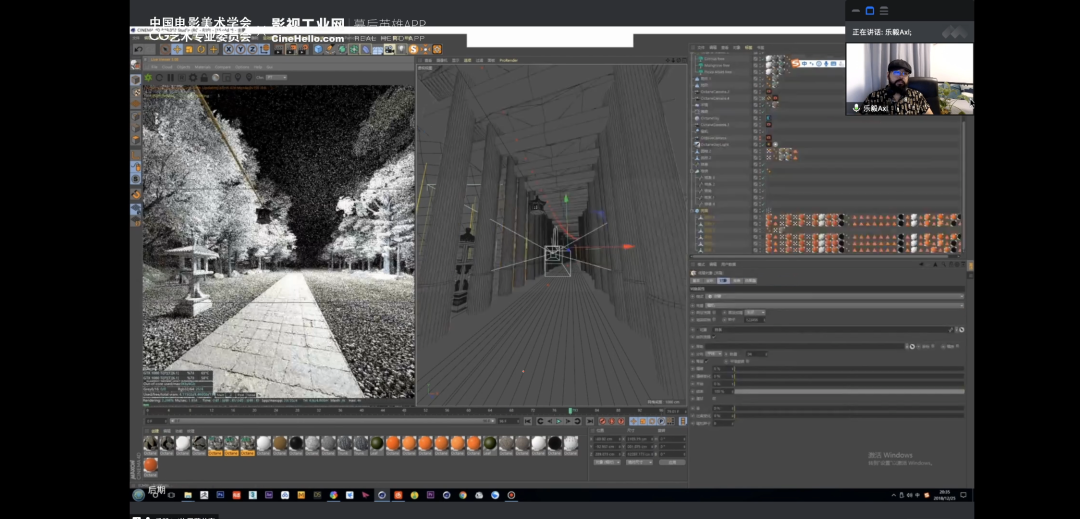Image resolution: width=1080 pixels, height=519 pixels.
Task: Open the Live Viewer Materials menu
Action: pyautogui.click(x=203, y=67)
